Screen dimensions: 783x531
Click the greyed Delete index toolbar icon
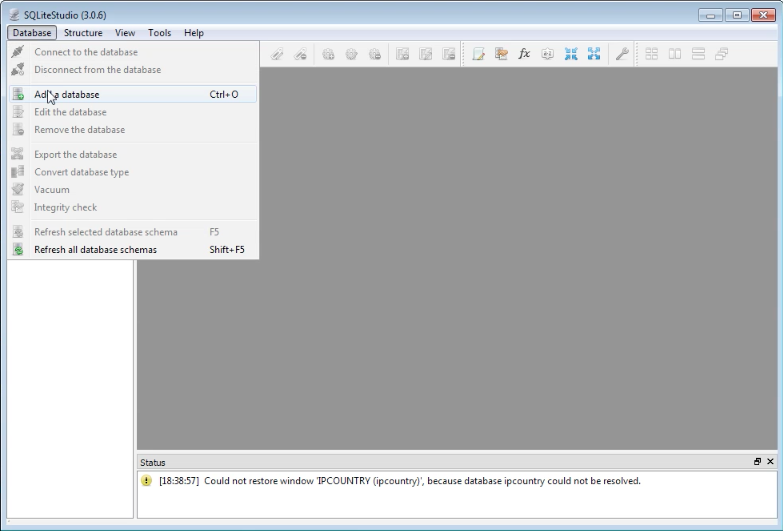pyautogui.click(x=300, y=54)
